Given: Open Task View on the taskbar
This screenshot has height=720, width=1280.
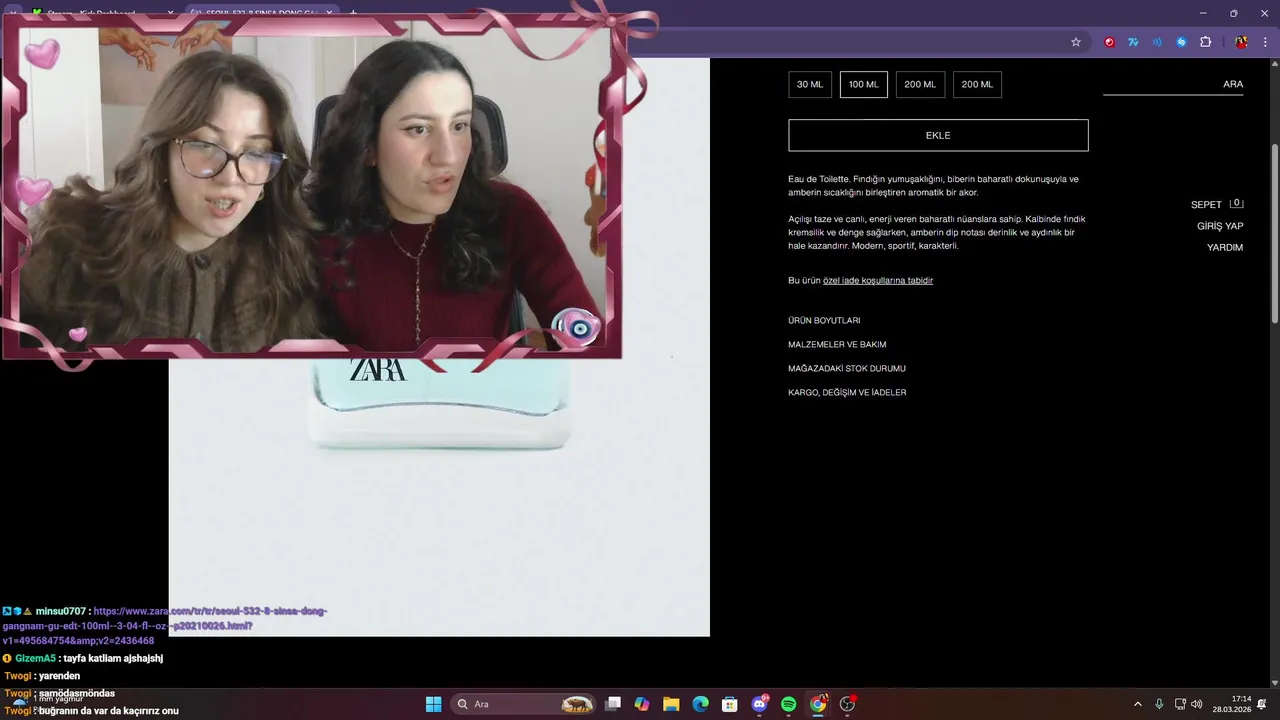Looking at the screenshot, I should click(x=613, y=704).
